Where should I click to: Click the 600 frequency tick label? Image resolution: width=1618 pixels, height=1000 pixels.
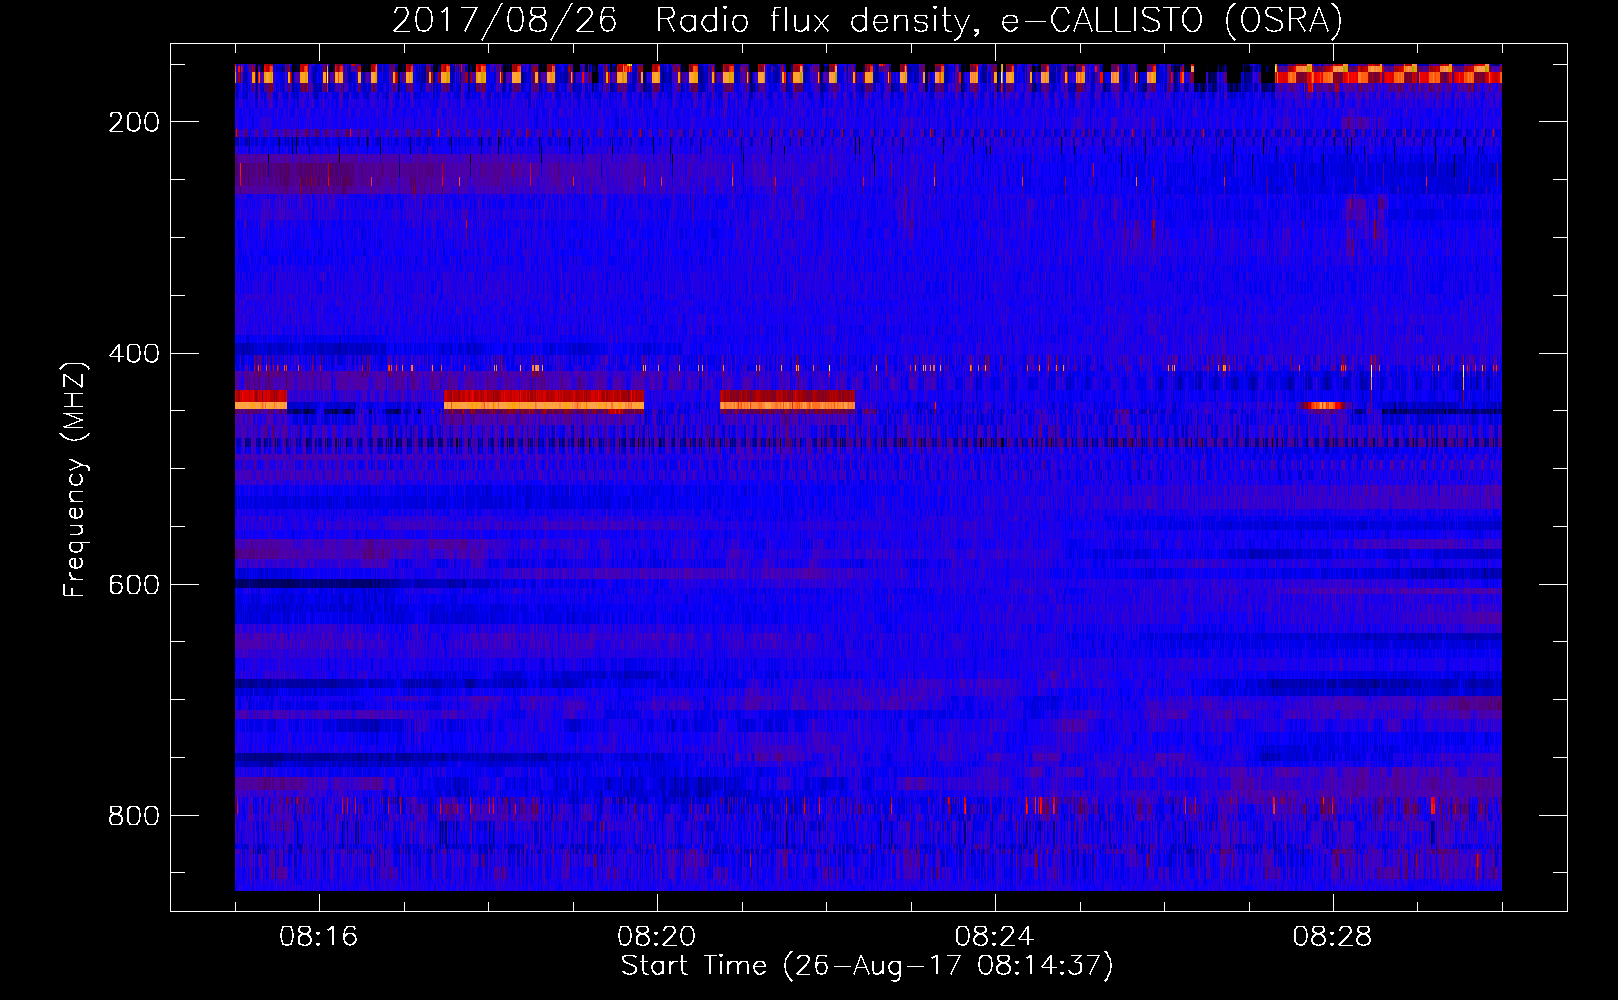coord(134,585)
